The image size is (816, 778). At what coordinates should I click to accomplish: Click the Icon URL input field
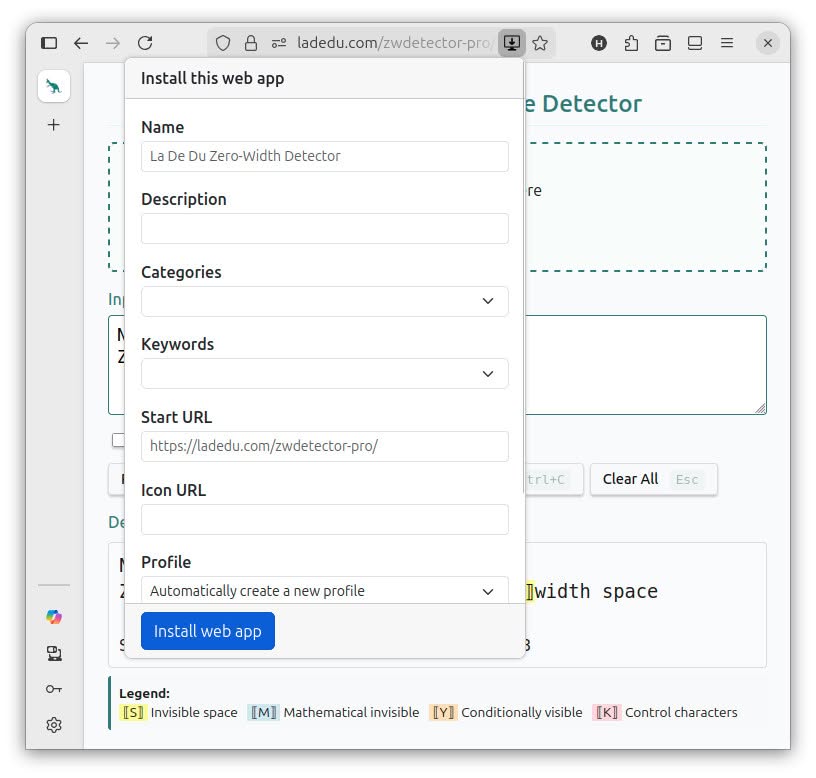pos(325,519)
